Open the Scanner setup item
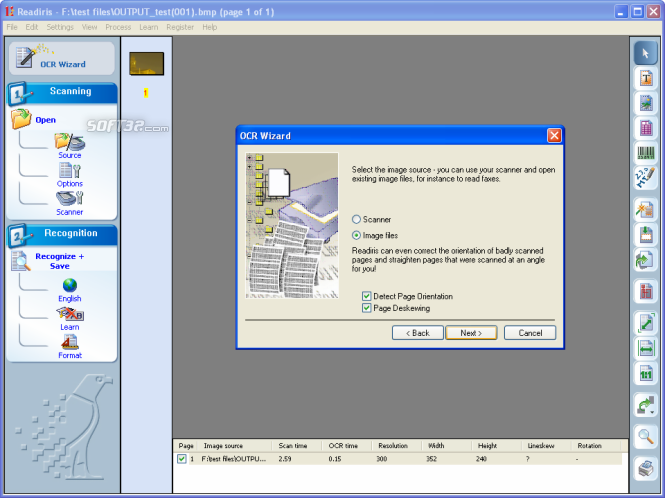This screenshot has width=665, height=498. 70,204
